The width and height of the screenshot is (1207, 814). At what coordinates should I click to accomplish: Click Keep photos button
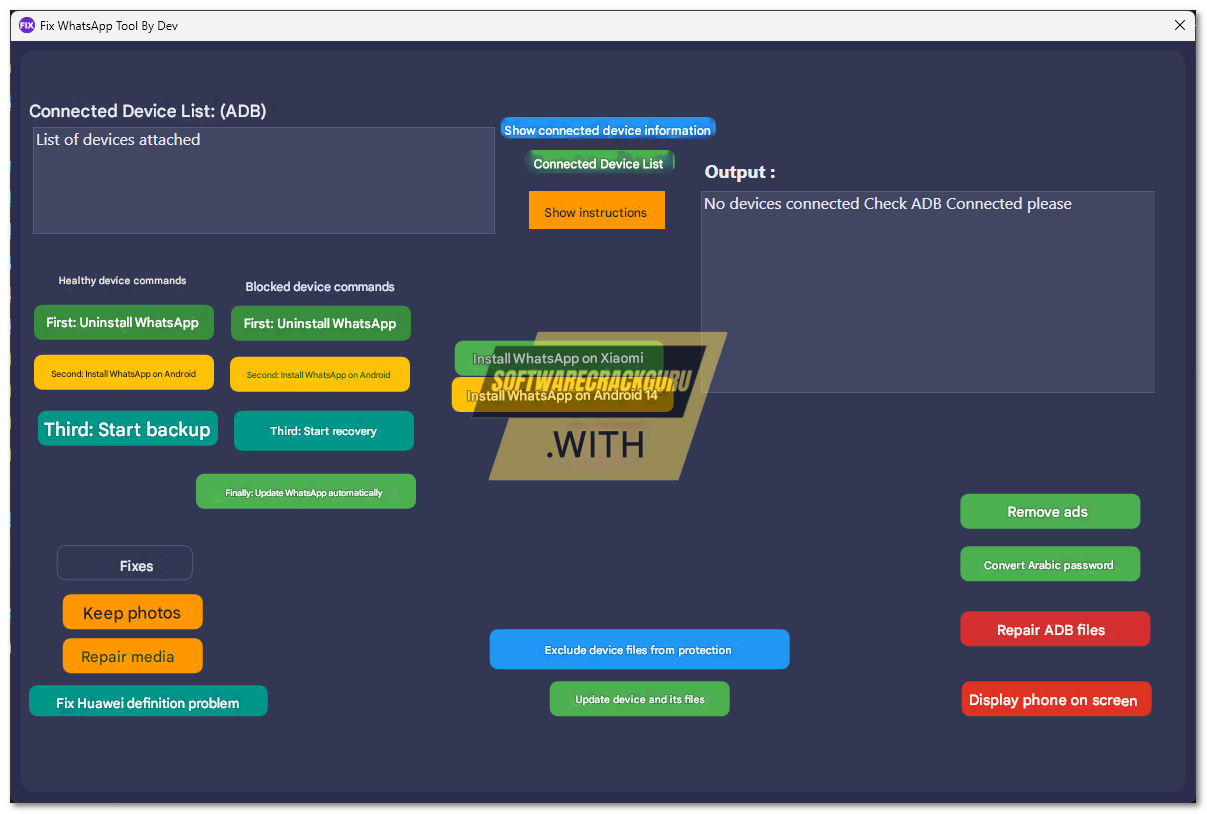coord(132,613)
